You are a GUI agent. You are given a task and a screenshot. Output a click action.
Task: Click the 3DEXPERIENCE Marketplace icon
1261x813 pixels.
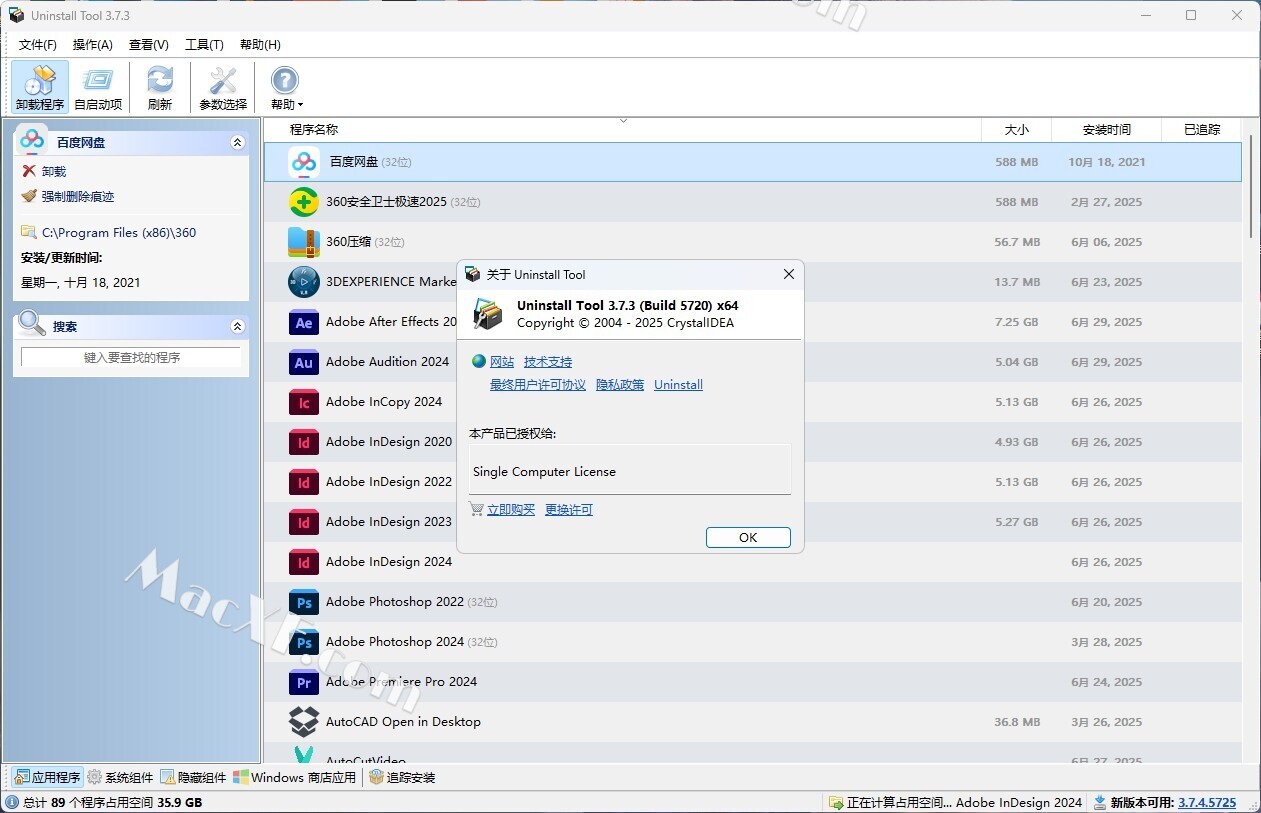click(x=304, y=282)
